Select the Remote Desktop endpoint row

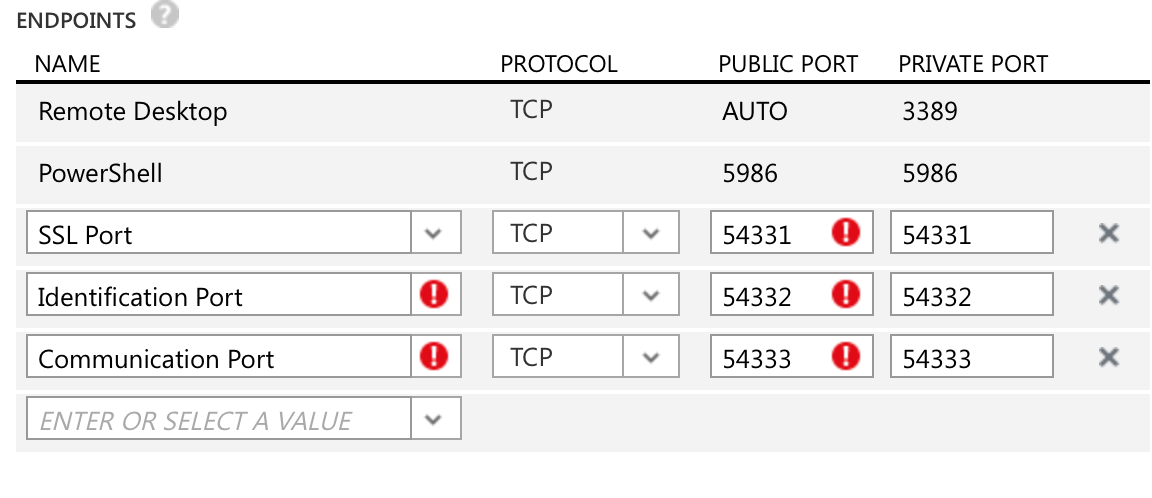583,112
